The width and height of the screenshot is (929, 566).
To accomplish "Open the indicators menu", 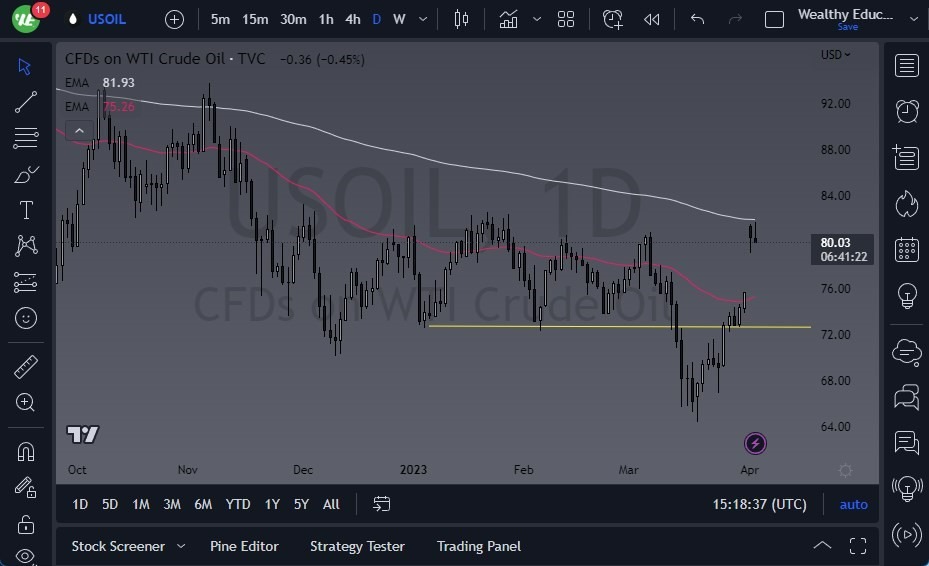I will coord(508,20).
